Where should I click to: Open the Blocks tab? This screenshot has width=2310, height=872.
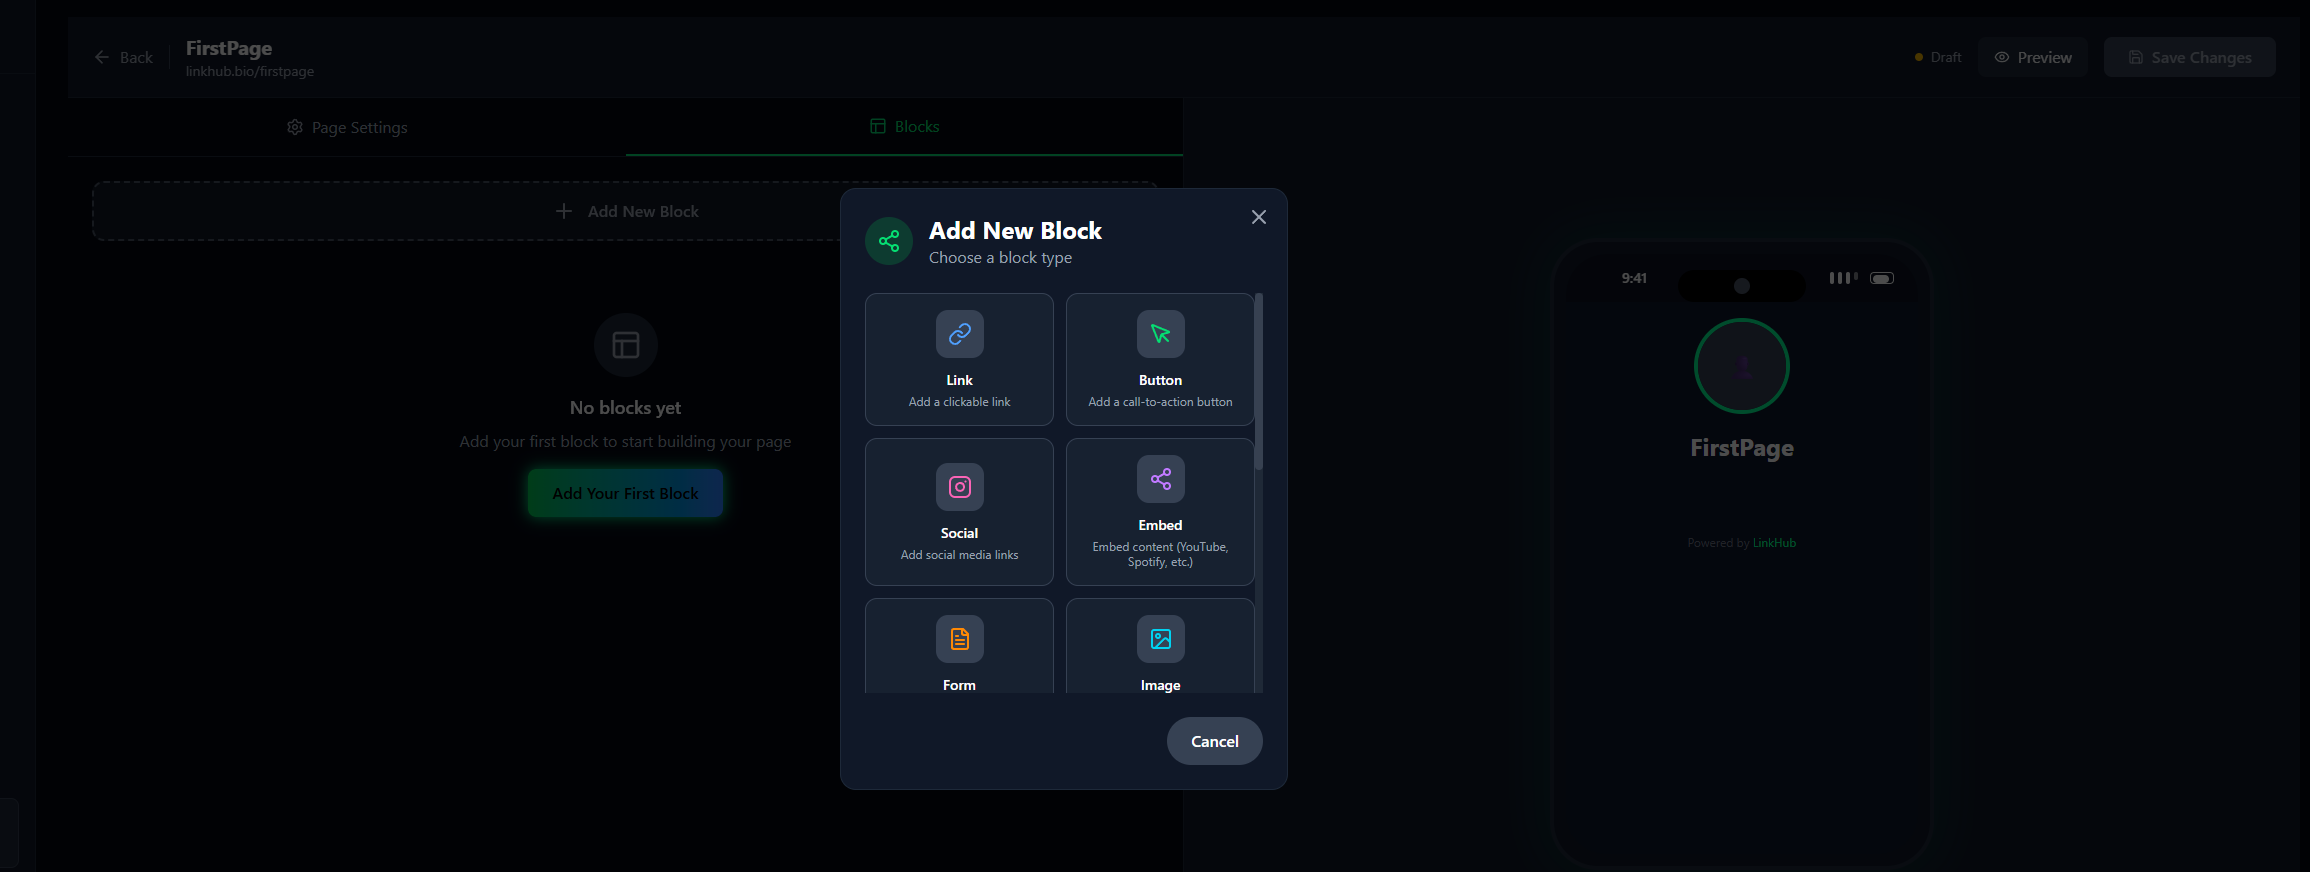(904, 127)
